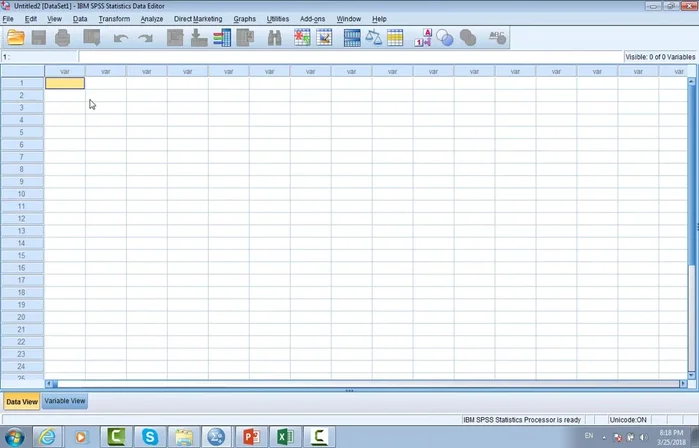The height and width of the screenshot is (448, 699).
Task: Select the highlighted cell in row 1
Action: (x=65, y=83)
